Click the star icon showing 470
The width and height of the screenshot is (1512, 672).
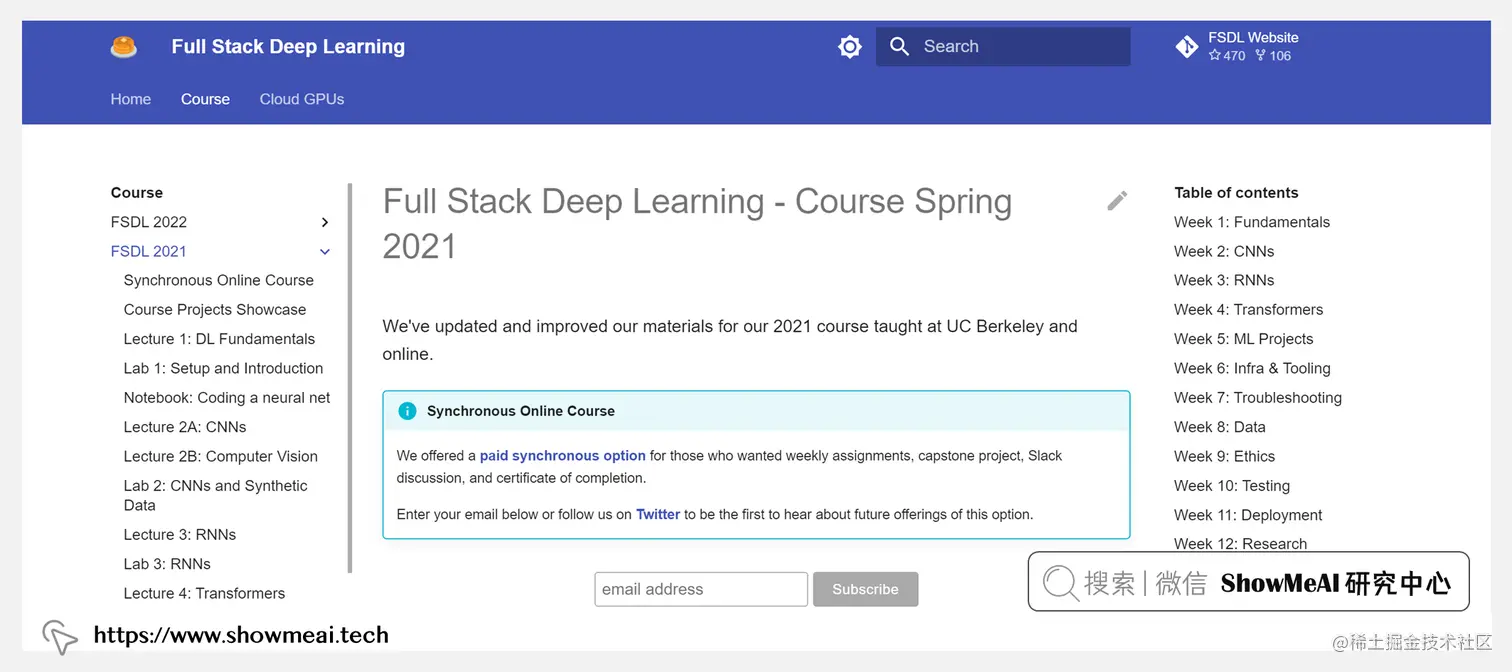coord(1216,56)
